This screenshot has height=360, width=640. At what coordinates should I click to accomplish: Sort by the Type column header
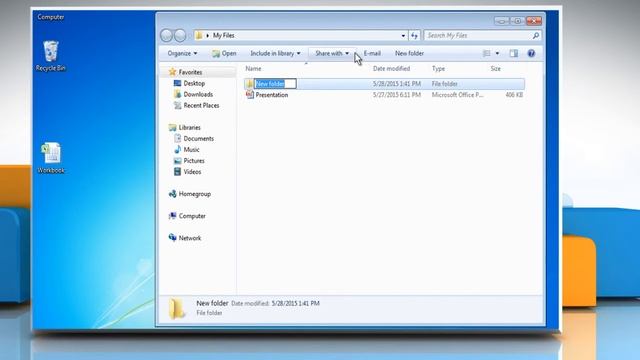pos(438,69)
